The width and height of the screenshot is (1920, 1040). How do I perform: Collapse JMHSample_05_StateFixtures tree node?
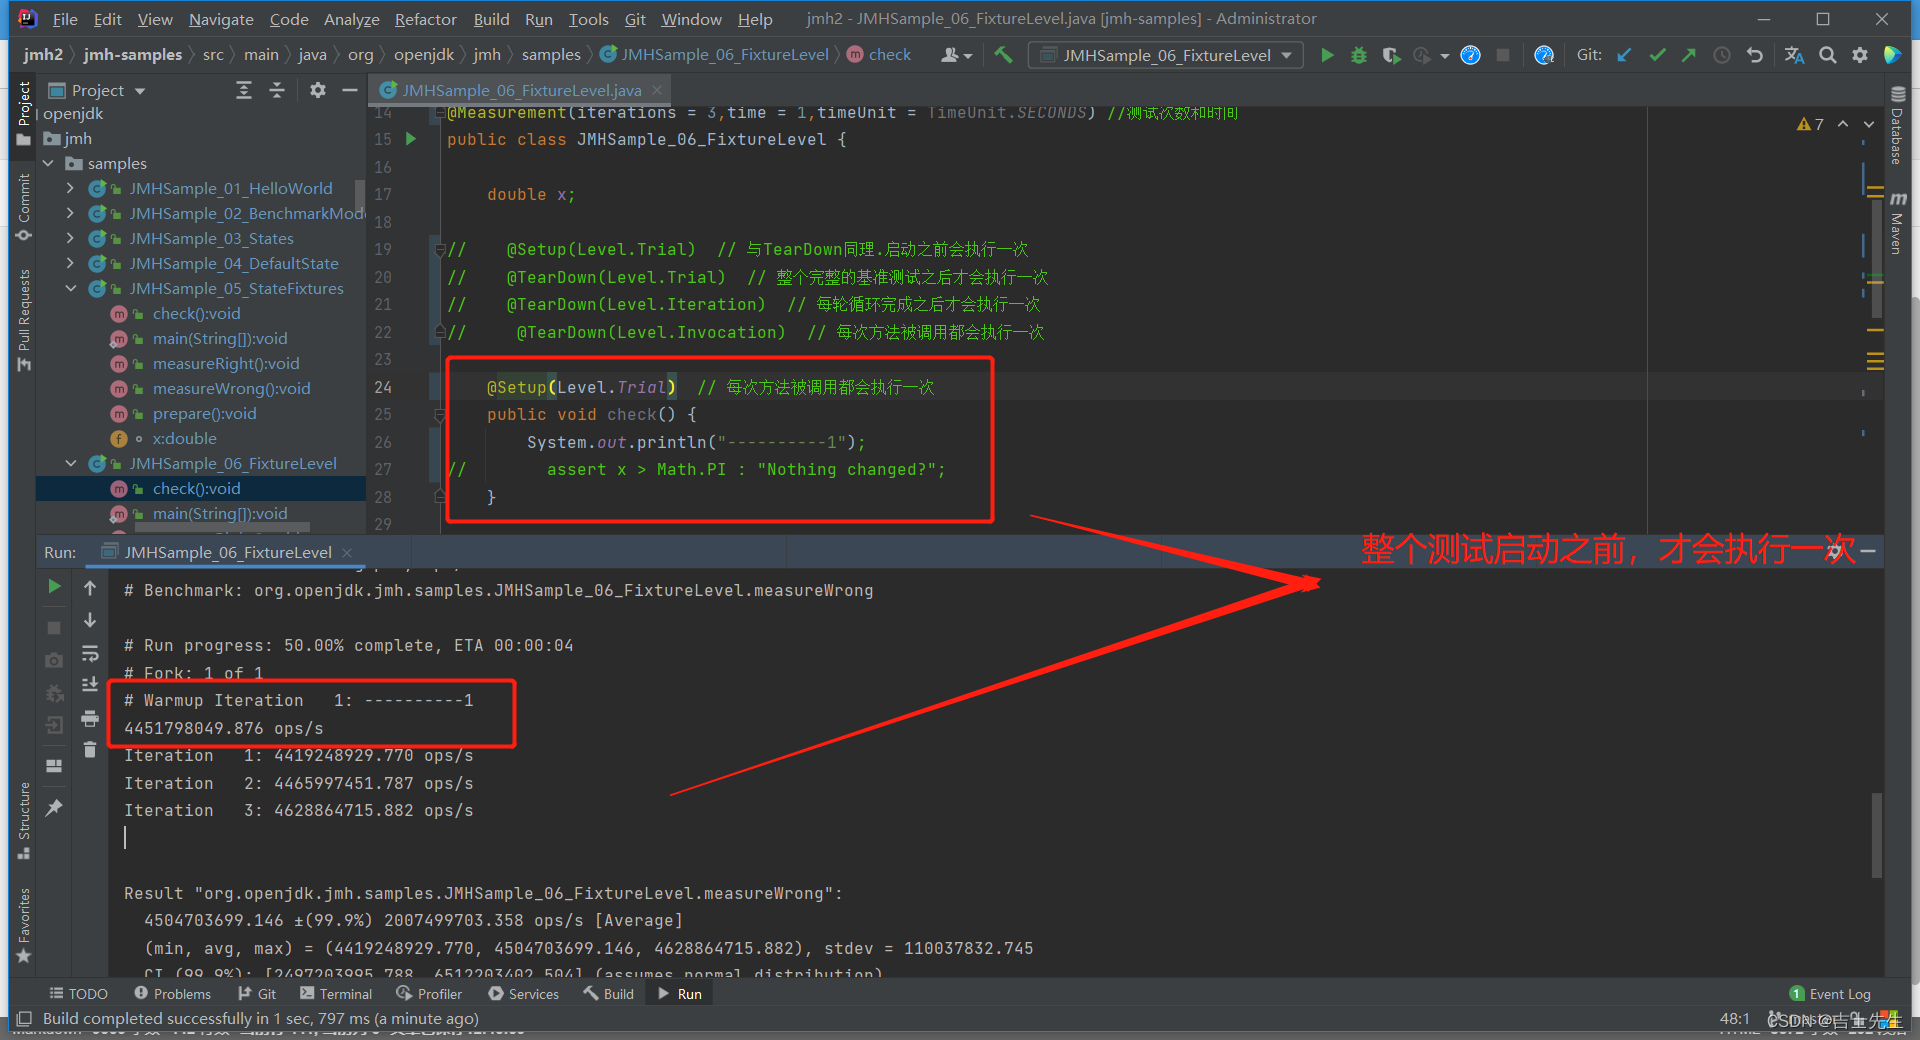click(70, 288)
